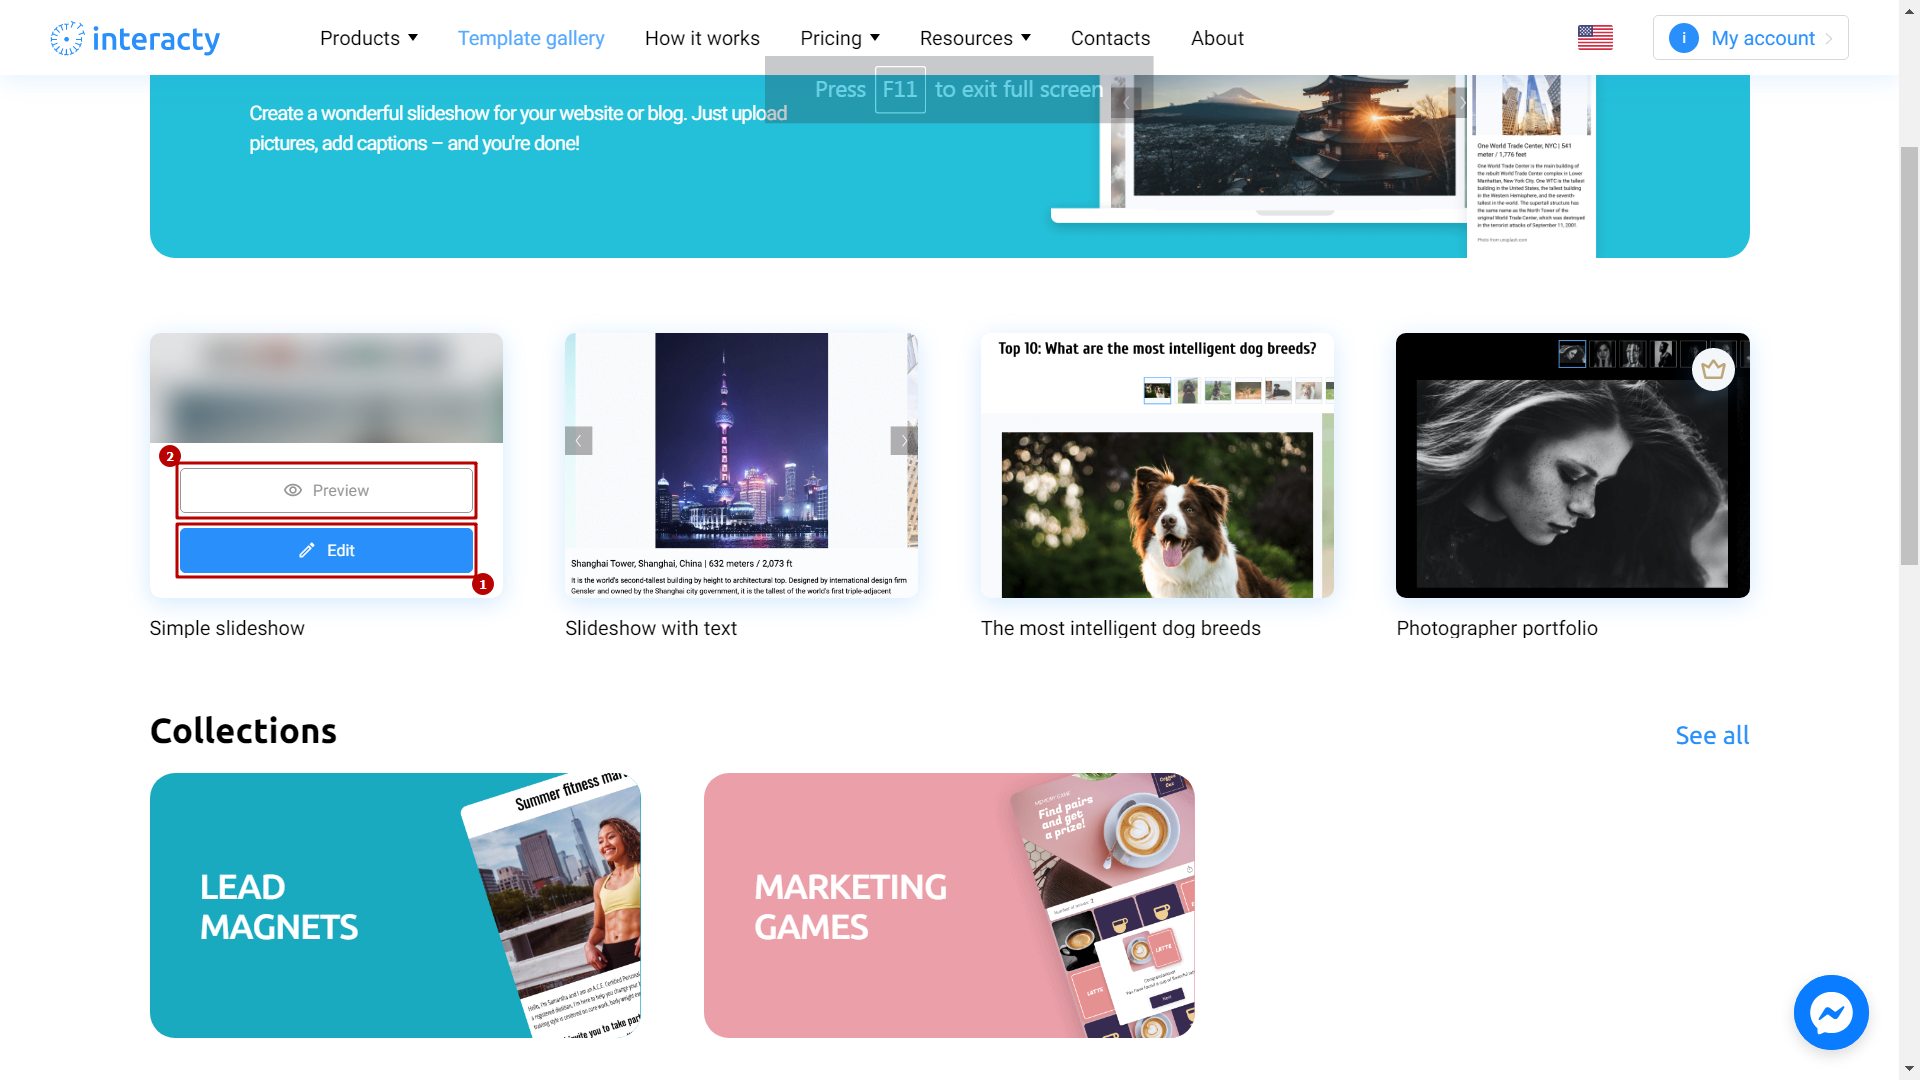The width and height of the screenshot is (1920, 1080).
Task: Click the right arrow navigation icon on Slideshow with text
Action: [903, 440]
